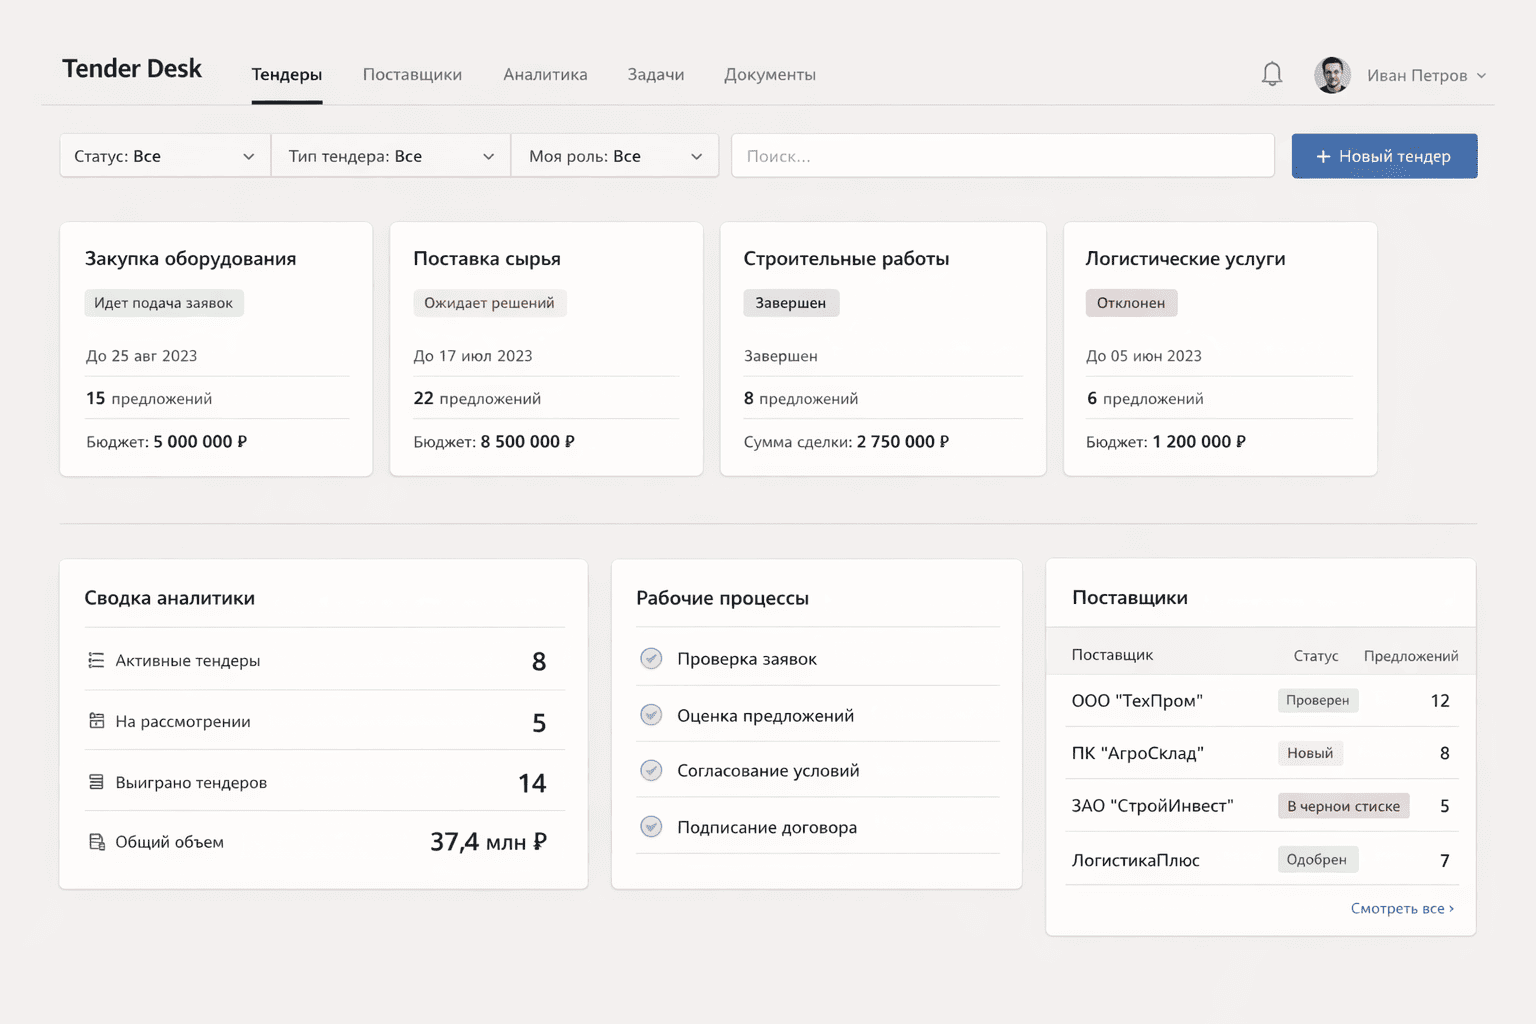Viewport: 1536px width, 1024px height.
Task: Click the Общий объем document icon
Action: 96,842
